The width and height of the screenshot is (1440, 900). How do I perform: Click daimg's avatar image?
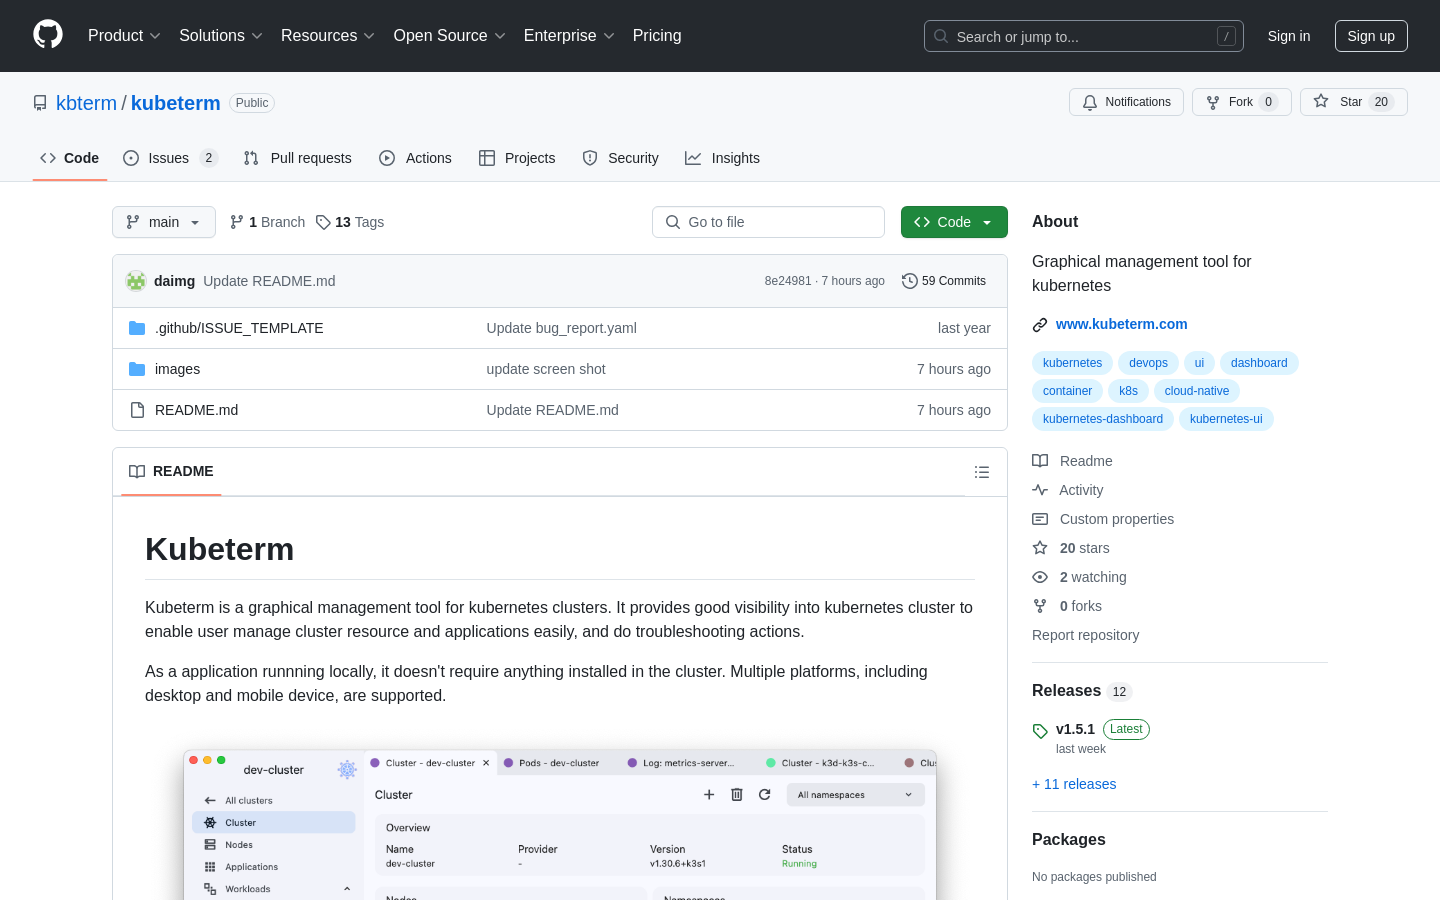[x=136, y=281]
